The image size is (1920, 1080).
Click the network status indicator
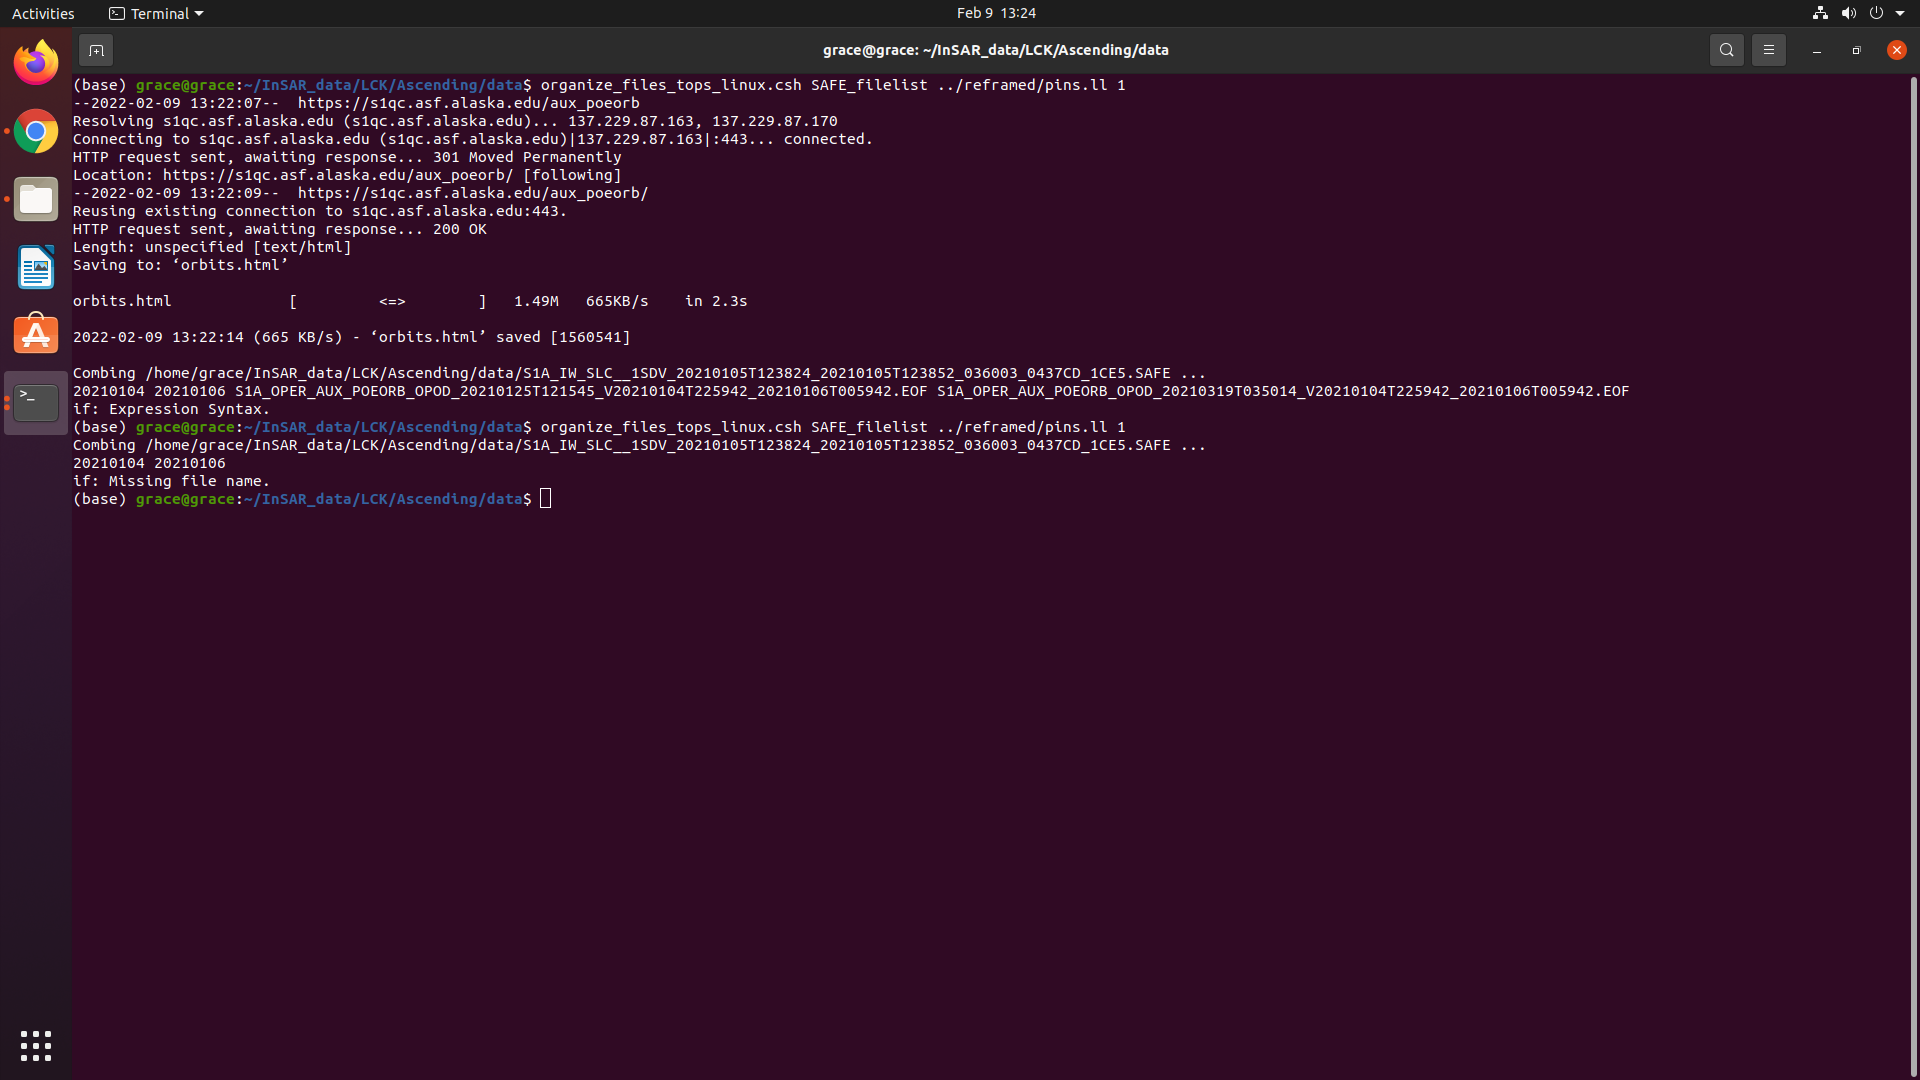tap(1818, 13)
